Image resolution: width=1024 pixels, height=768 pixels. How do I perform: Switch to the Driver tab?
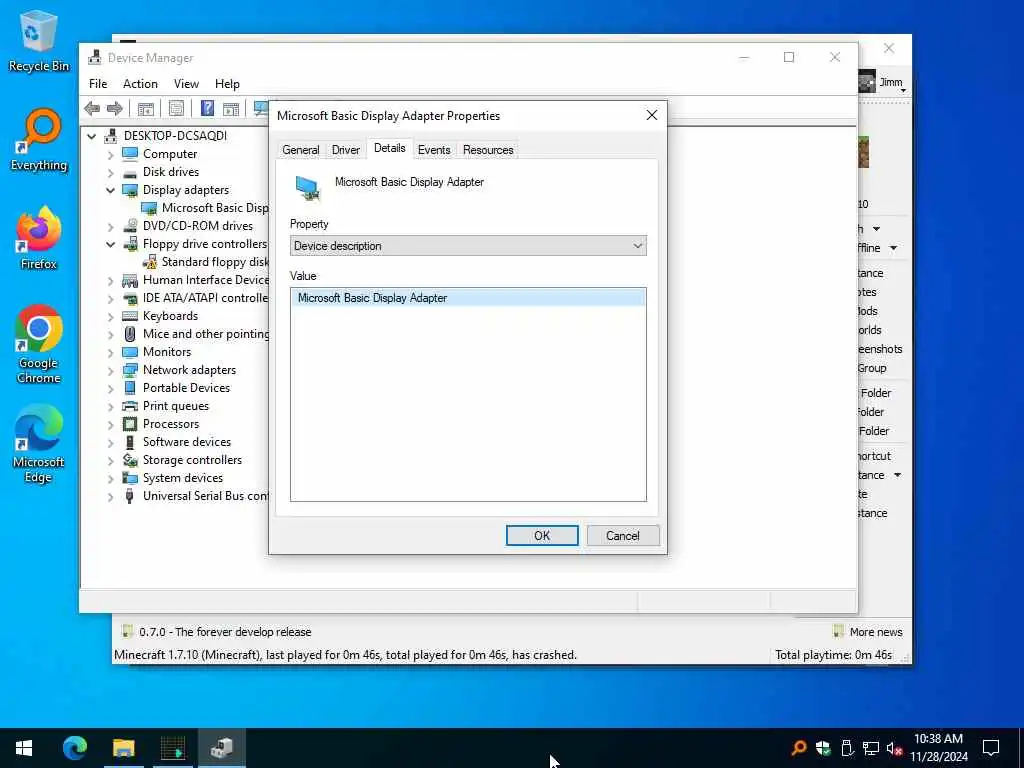(345, 150)
